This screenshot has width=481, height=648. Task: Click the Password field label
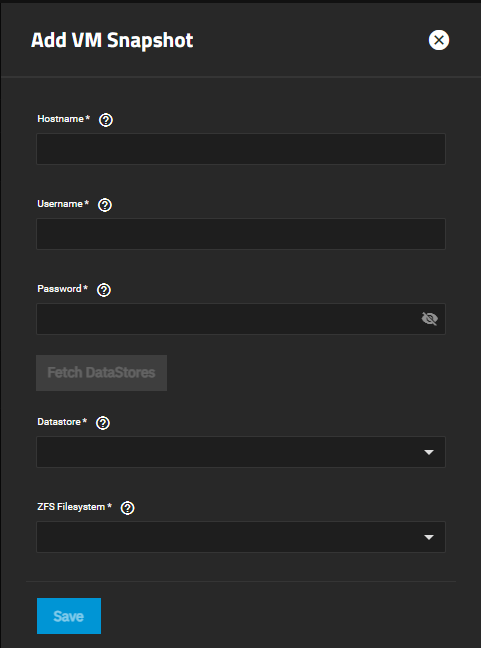60,289
